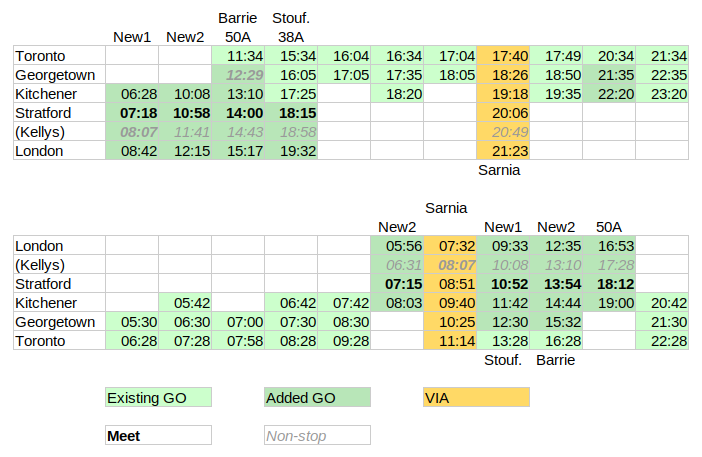Select the Barrie 50A column header
The image size is (702, 457).
(238, 27)
